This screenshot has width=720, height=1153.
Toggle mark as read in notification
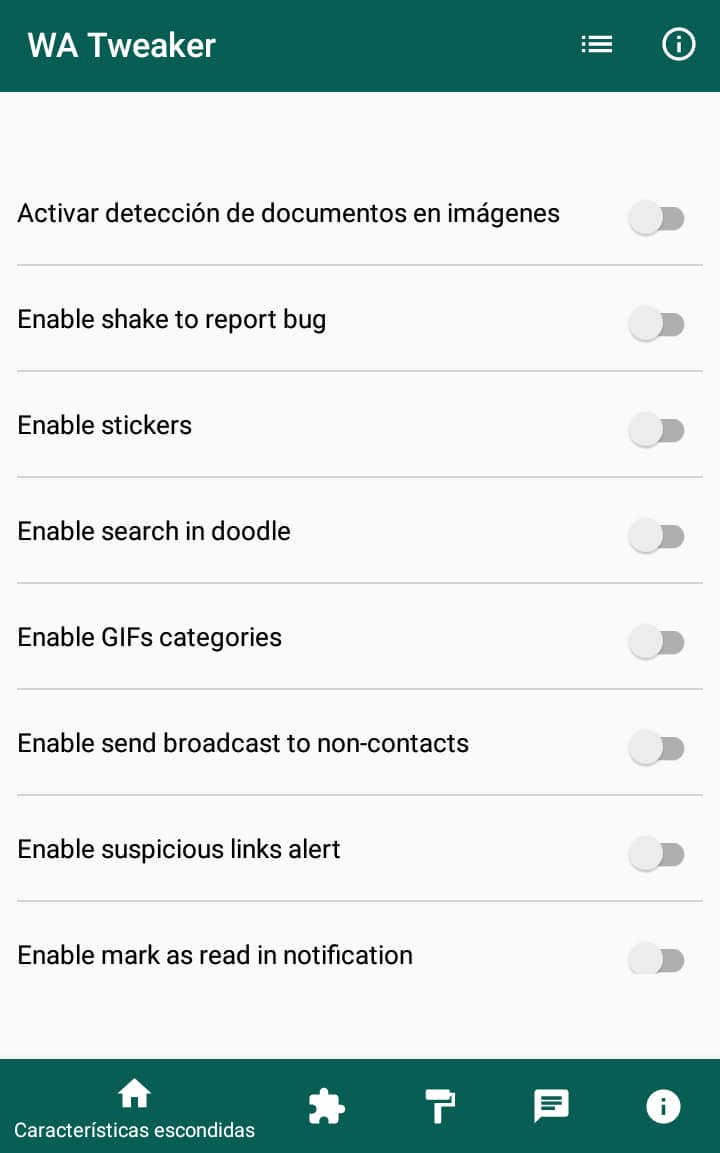click(x=656, y=959)
